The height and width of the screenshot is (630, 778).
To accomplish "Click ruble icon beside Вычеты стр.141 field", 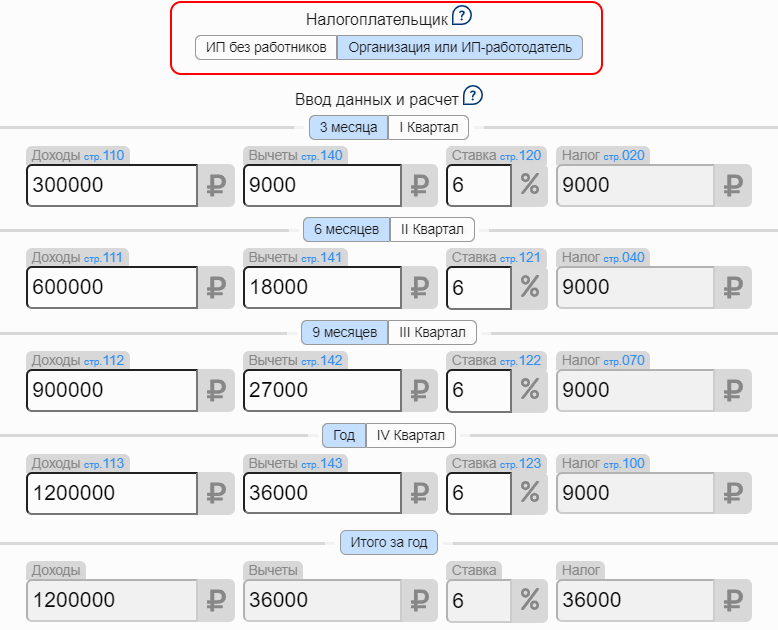I will tap(420, 288).
